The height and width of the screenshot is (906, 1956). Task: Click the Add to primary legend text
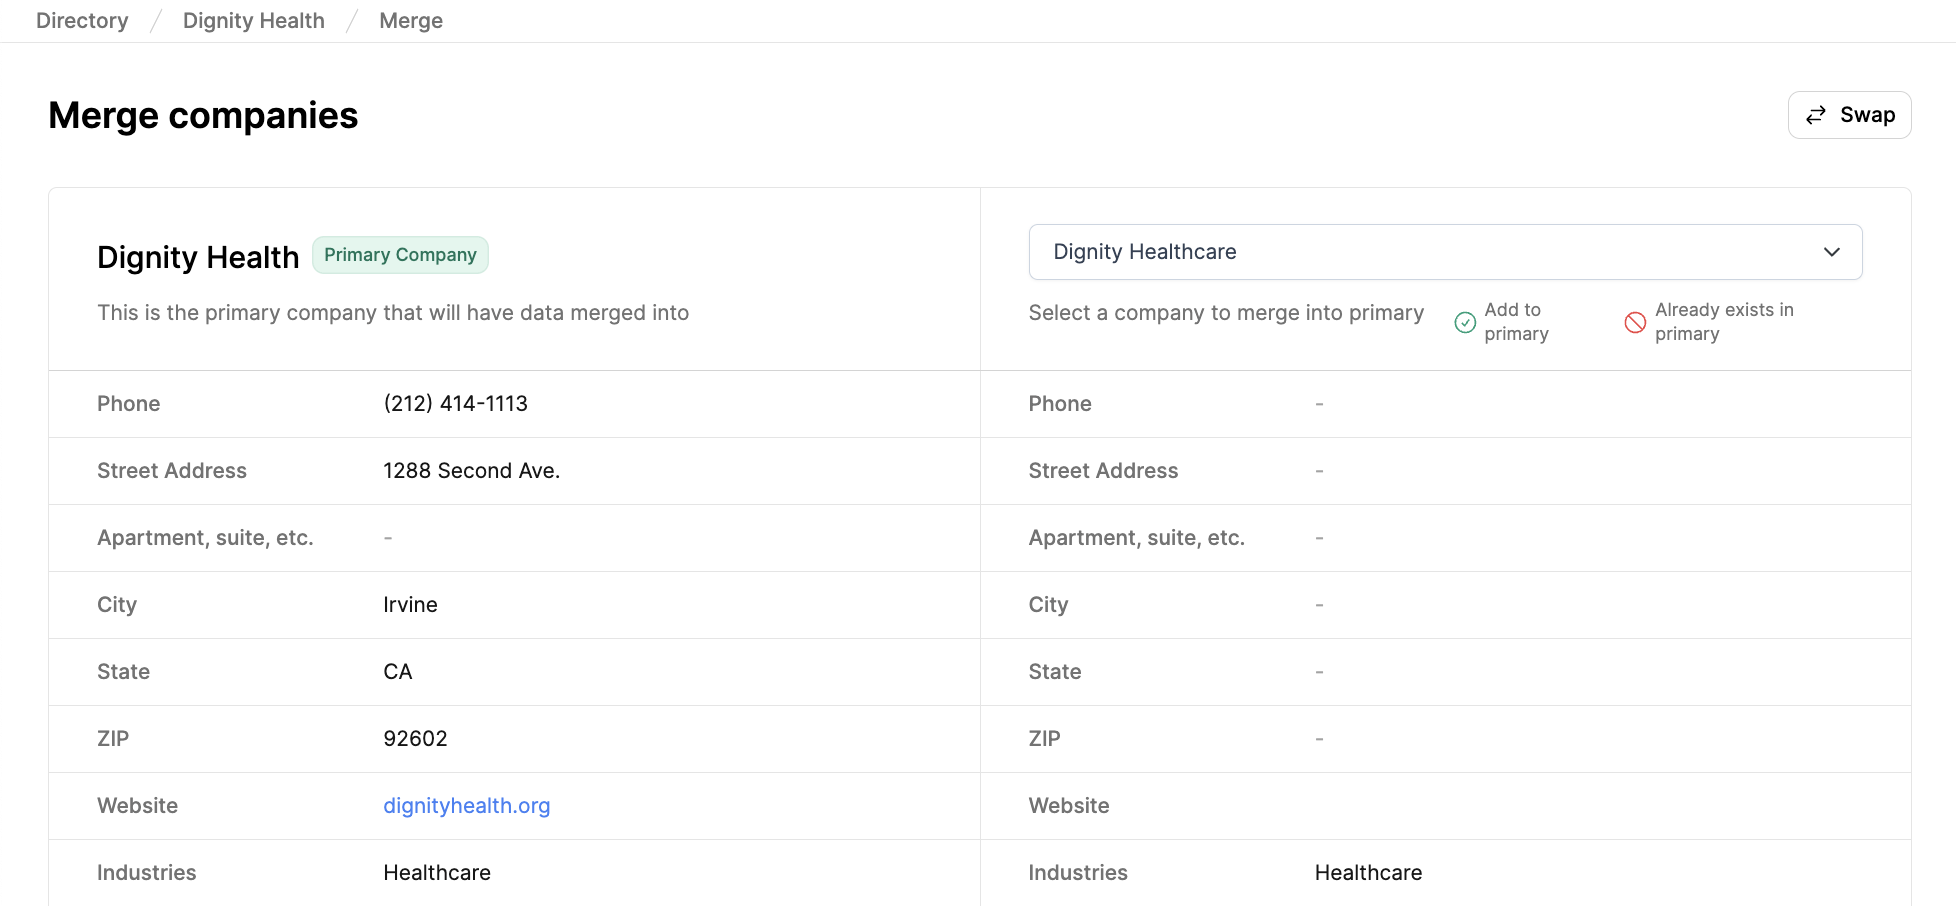tap(1516, 322)
